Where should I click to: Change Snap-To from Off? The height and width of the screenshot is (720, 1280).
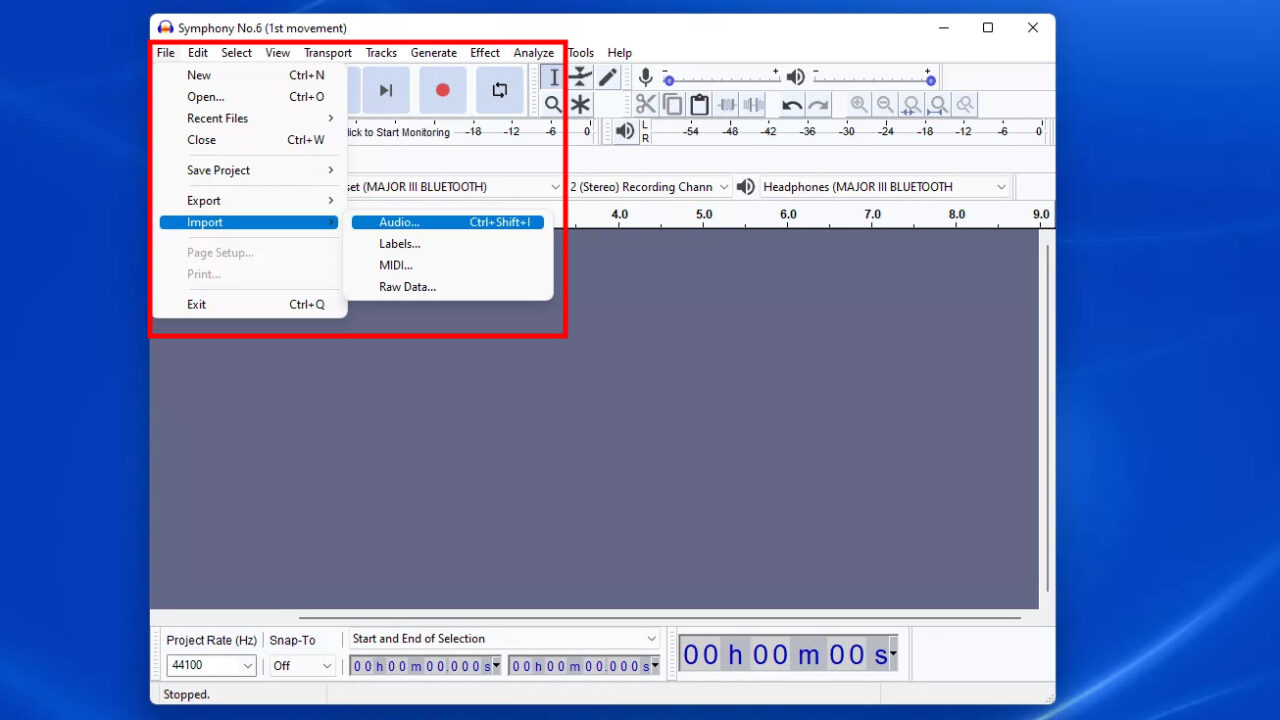pyautogui.click(x=300, y=665)
